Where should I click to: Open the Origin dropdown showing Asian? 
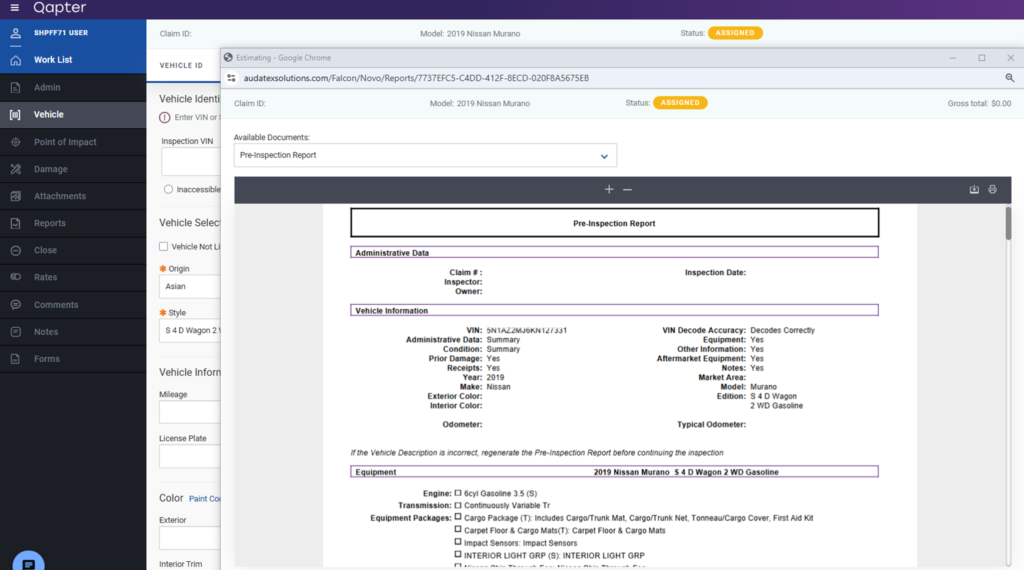click(190, 287)
